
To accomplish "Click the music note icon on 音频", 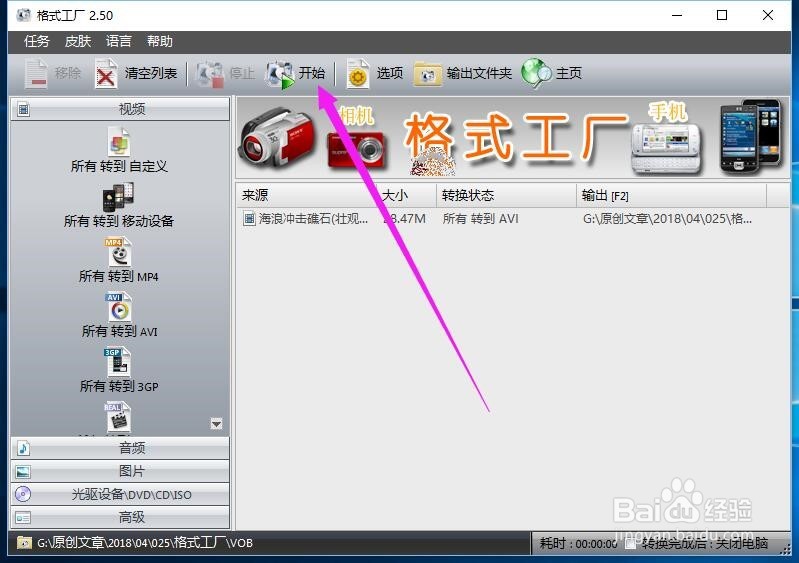I will point(23,448).
